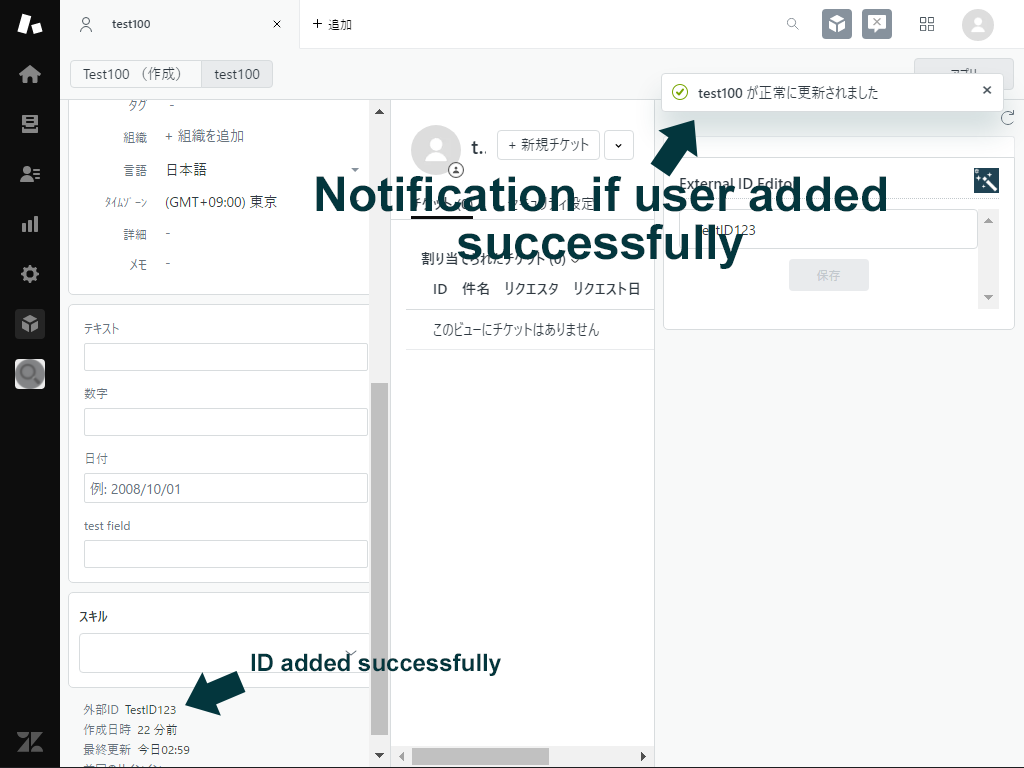1024x768 pixels.
Task: Click the magic wand icon in External ID Editor
Action: (x=986, y=182)
